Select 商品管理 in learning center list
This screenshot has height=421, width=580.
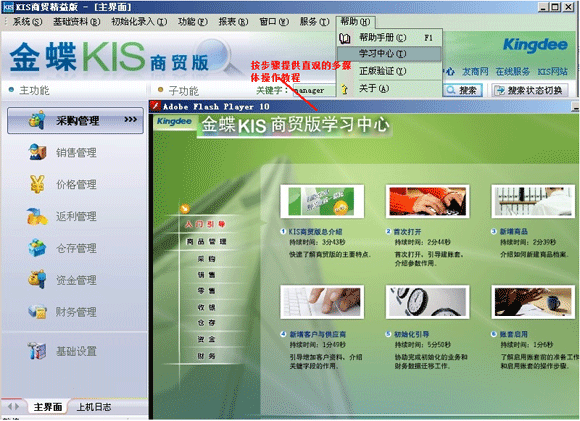(206, 242)
